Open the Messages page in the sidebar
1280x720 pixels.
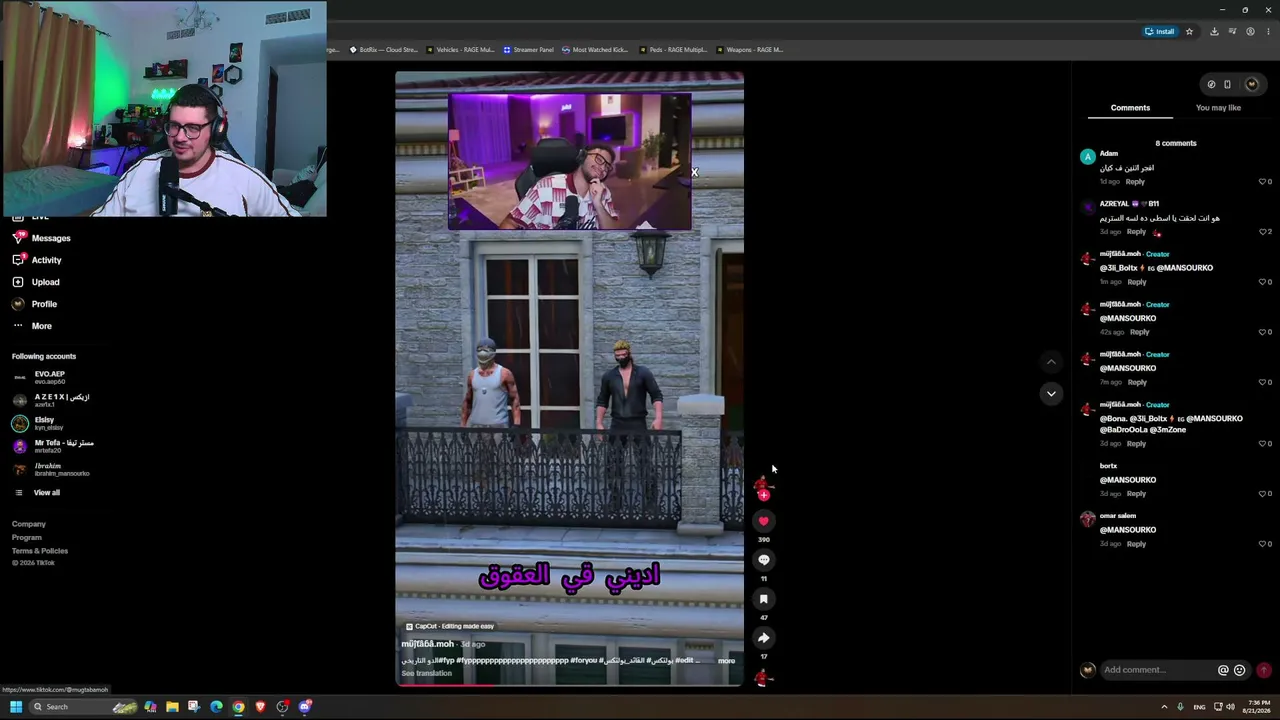pyautogui.click(x=41, y=238)
